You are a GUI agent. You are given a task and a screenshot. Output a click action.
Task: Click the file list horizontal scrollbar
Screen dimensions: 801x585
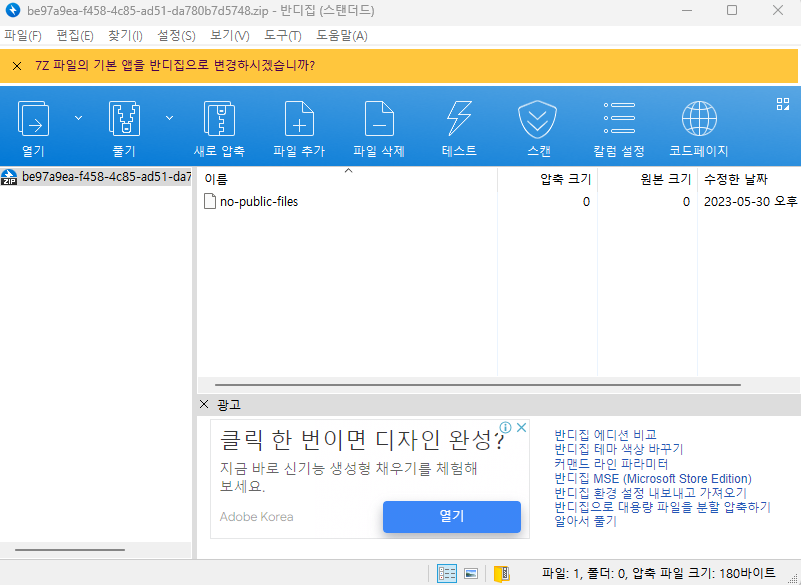pyautogui.click(x=478, y=385)
